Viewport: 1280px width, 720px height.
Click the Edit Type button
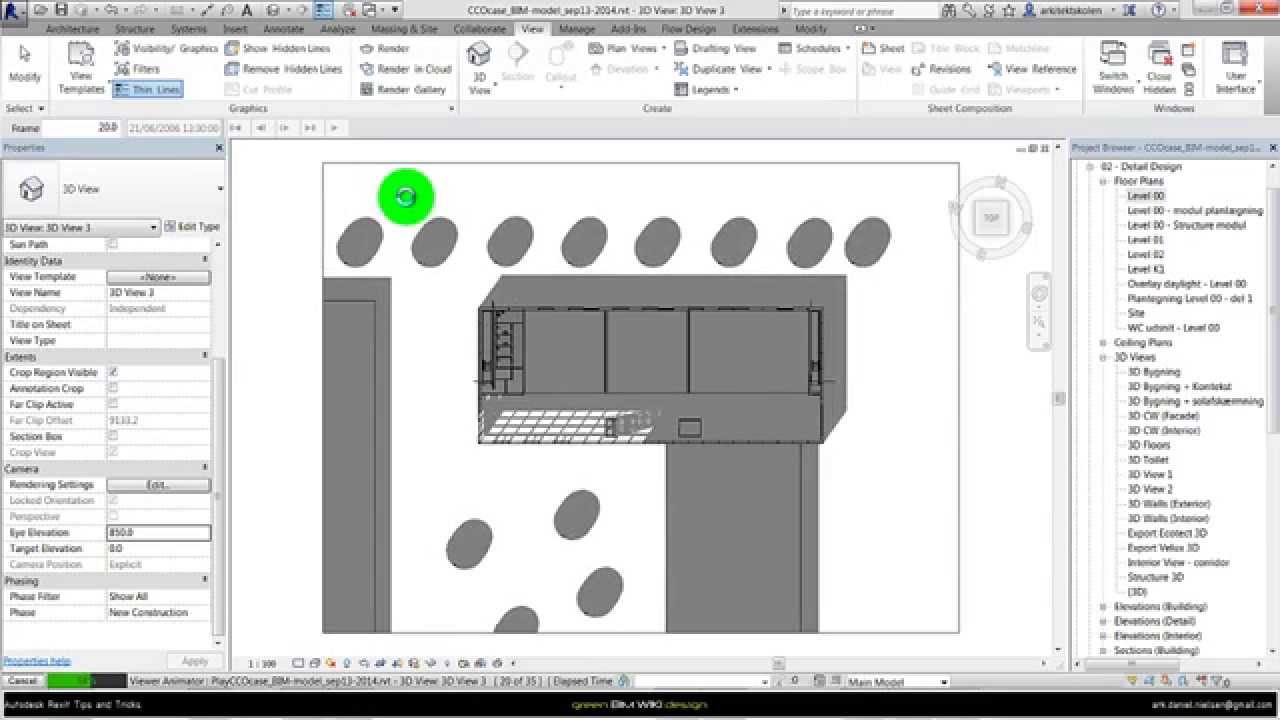(192, 227)
